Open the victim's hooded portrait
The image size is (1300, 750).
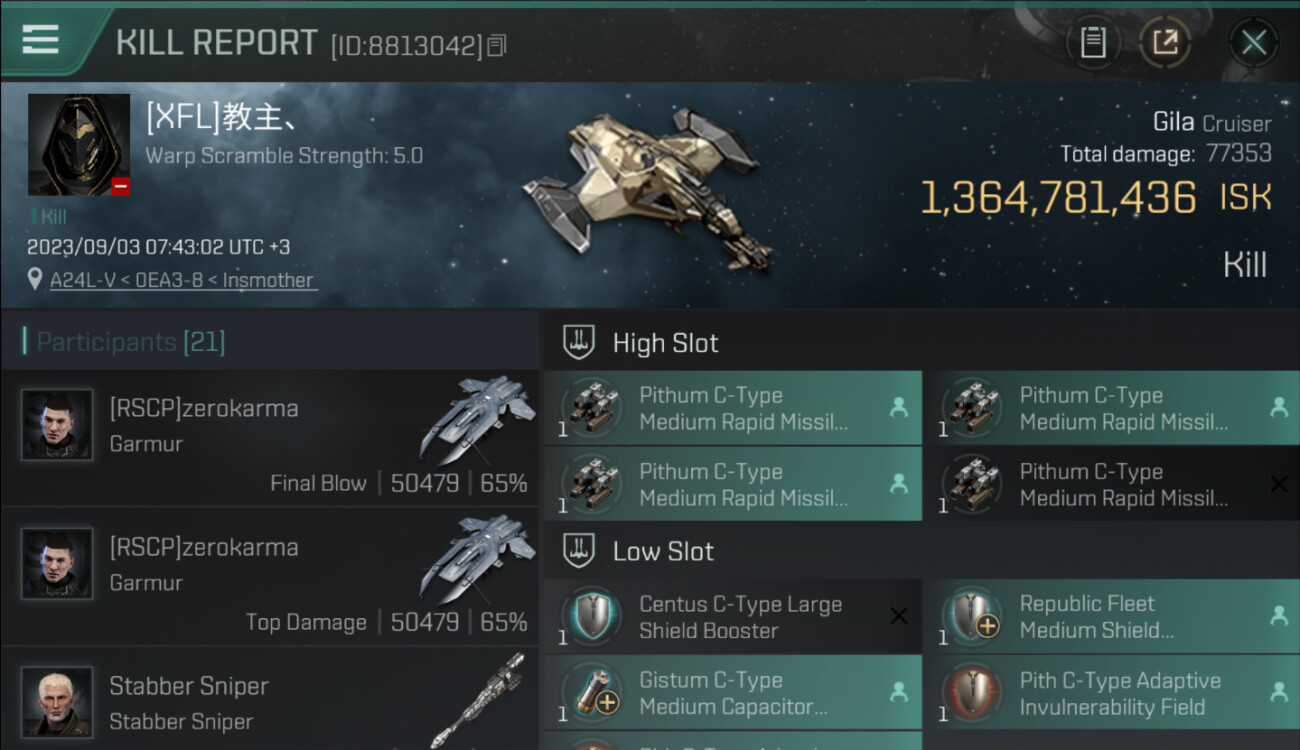(79, 145)
